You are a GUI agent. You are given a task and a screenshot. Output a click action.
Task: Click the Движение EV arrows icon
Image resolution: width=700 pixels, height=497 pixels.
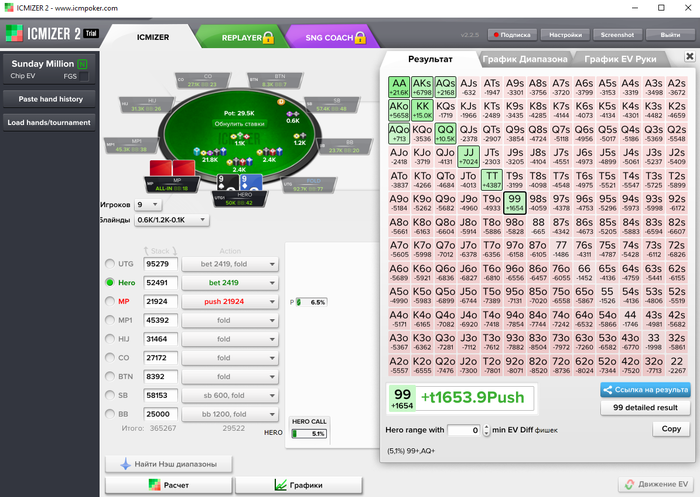pyautogui.click(x=629, y=484)
